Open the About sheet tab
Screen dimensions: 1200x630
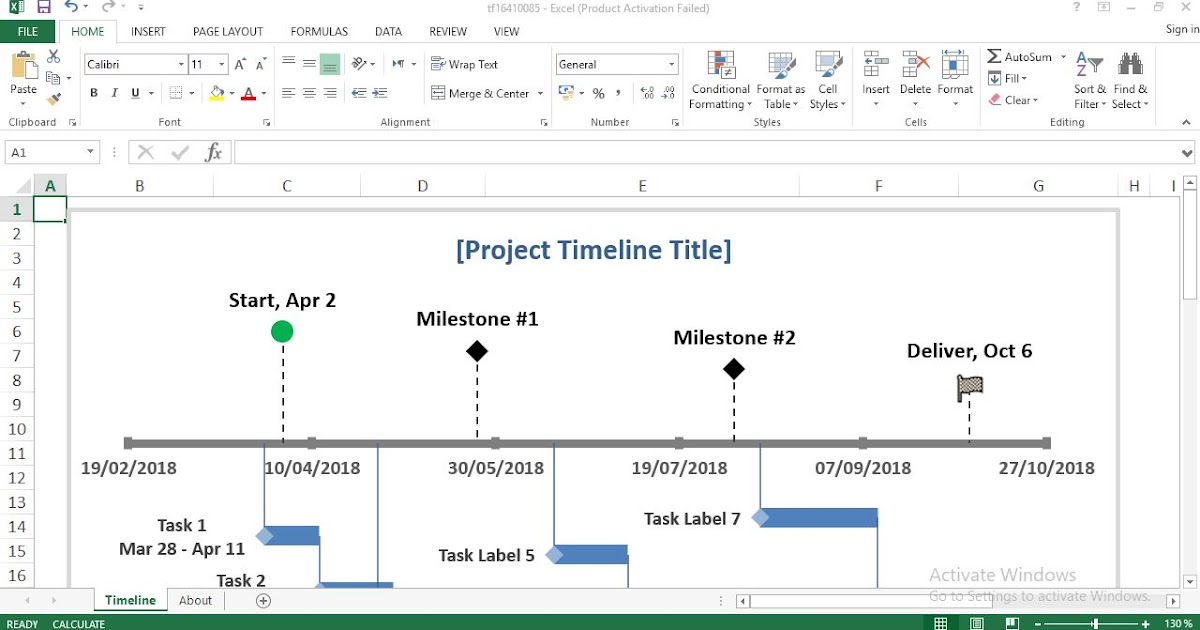click(195, 600)
